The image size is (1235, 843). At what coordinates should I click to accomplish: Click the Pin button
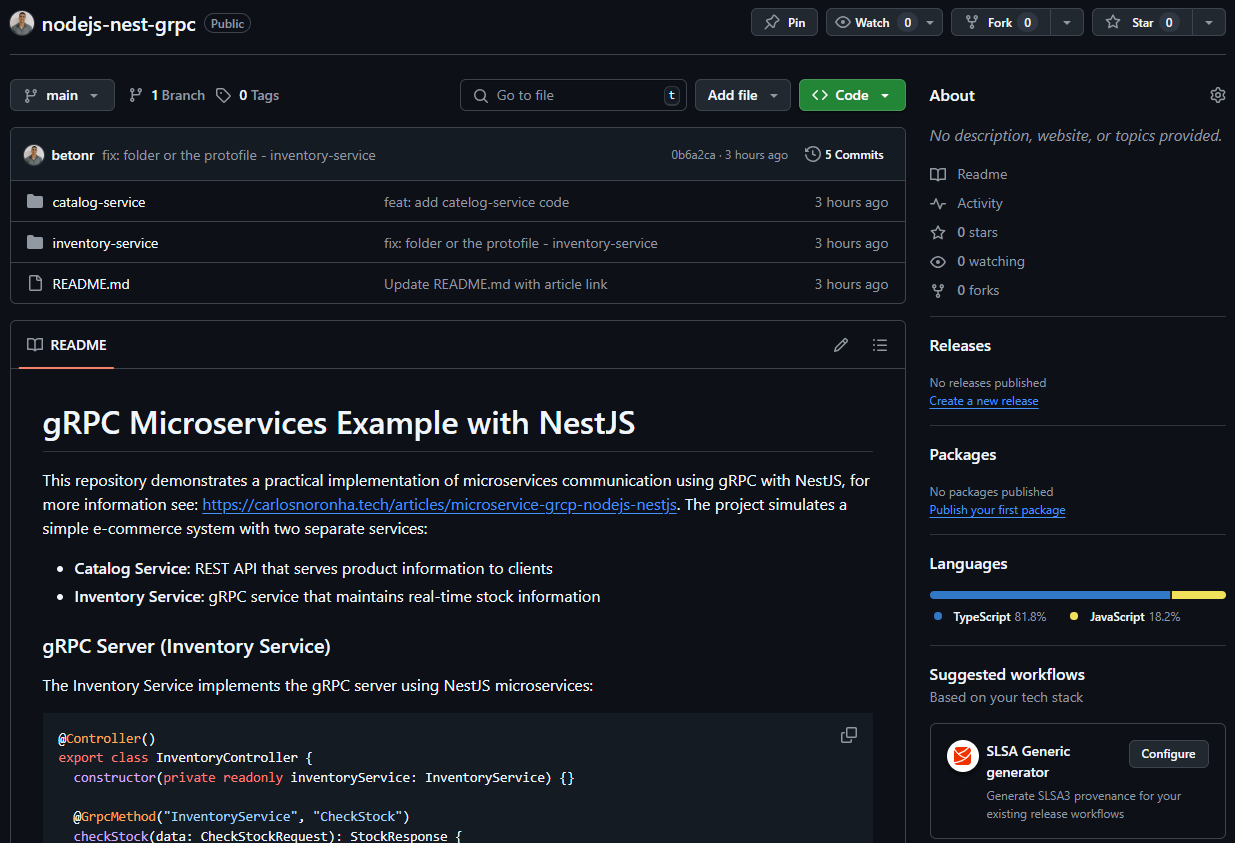tap(784, 22)
